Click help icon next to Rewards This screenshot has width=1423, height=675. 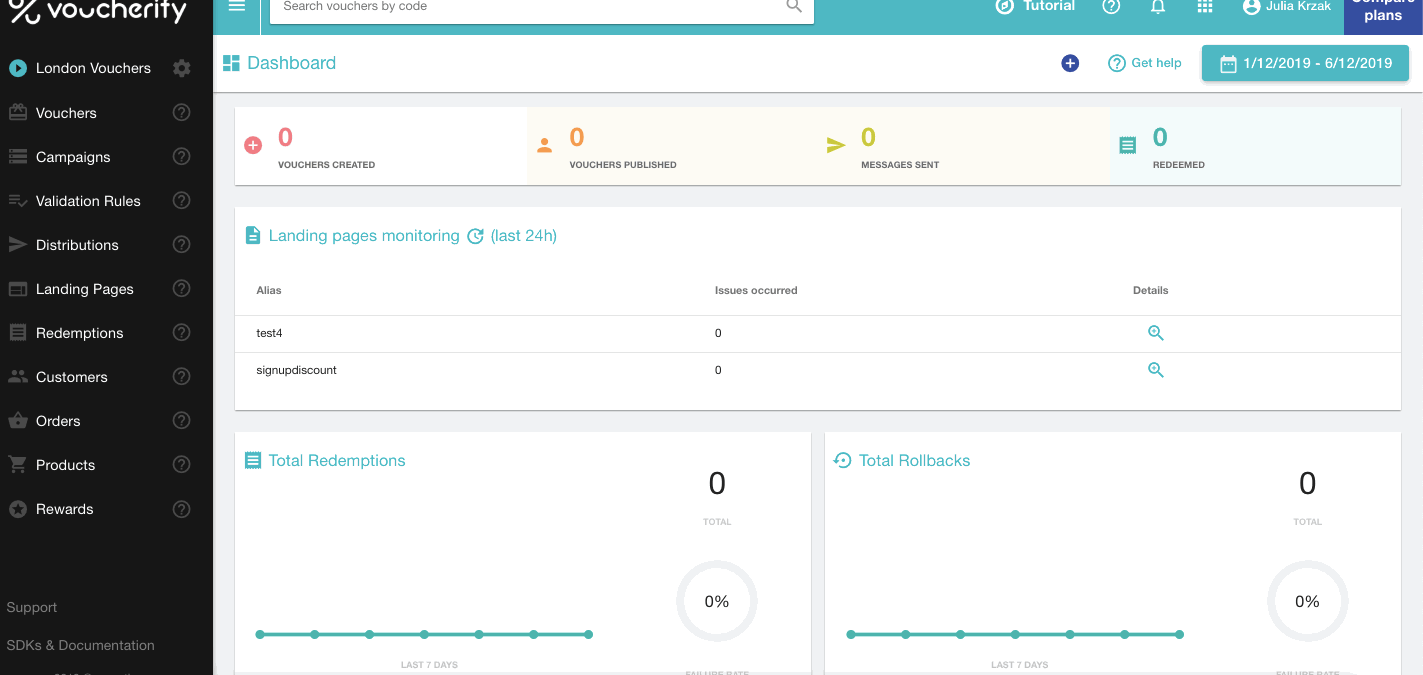[x=181, y=508]
